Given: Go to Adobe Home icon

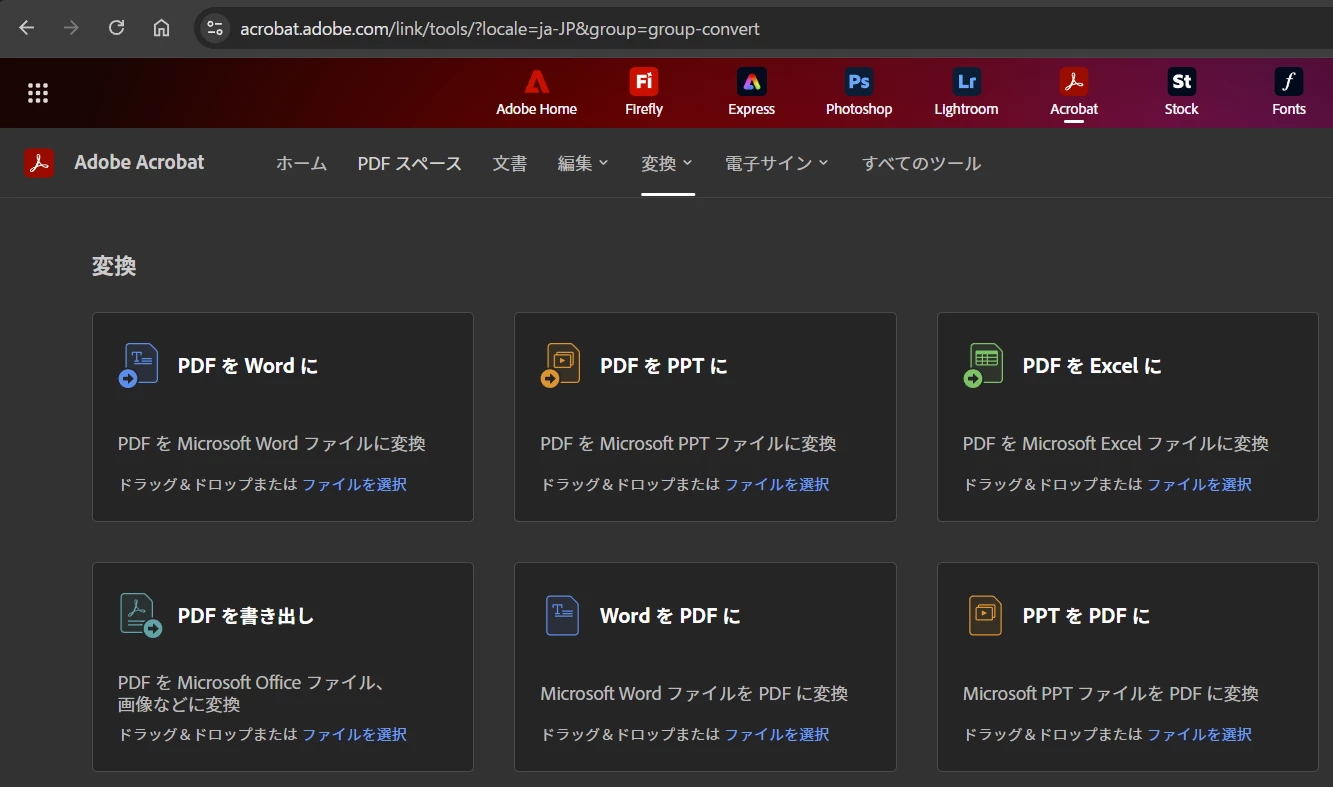Looking at the screenshot, I should [537, 82].
